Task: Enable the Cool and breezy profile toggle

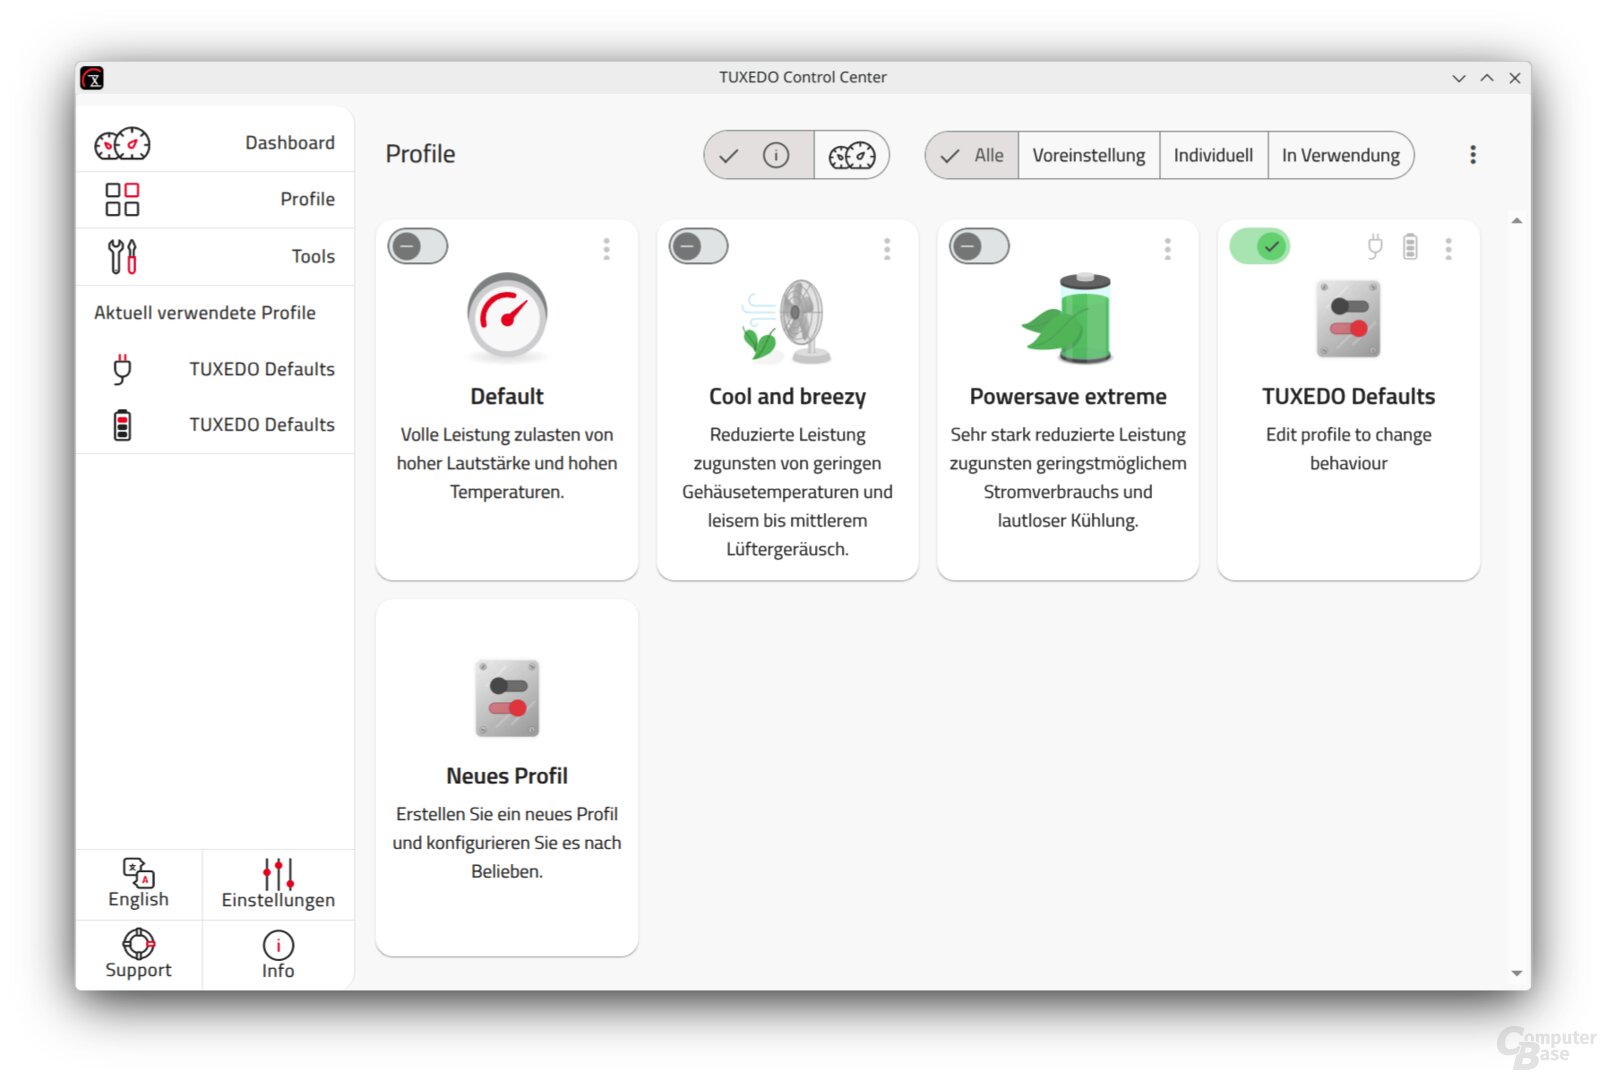Action: click(x=699, y=246)
